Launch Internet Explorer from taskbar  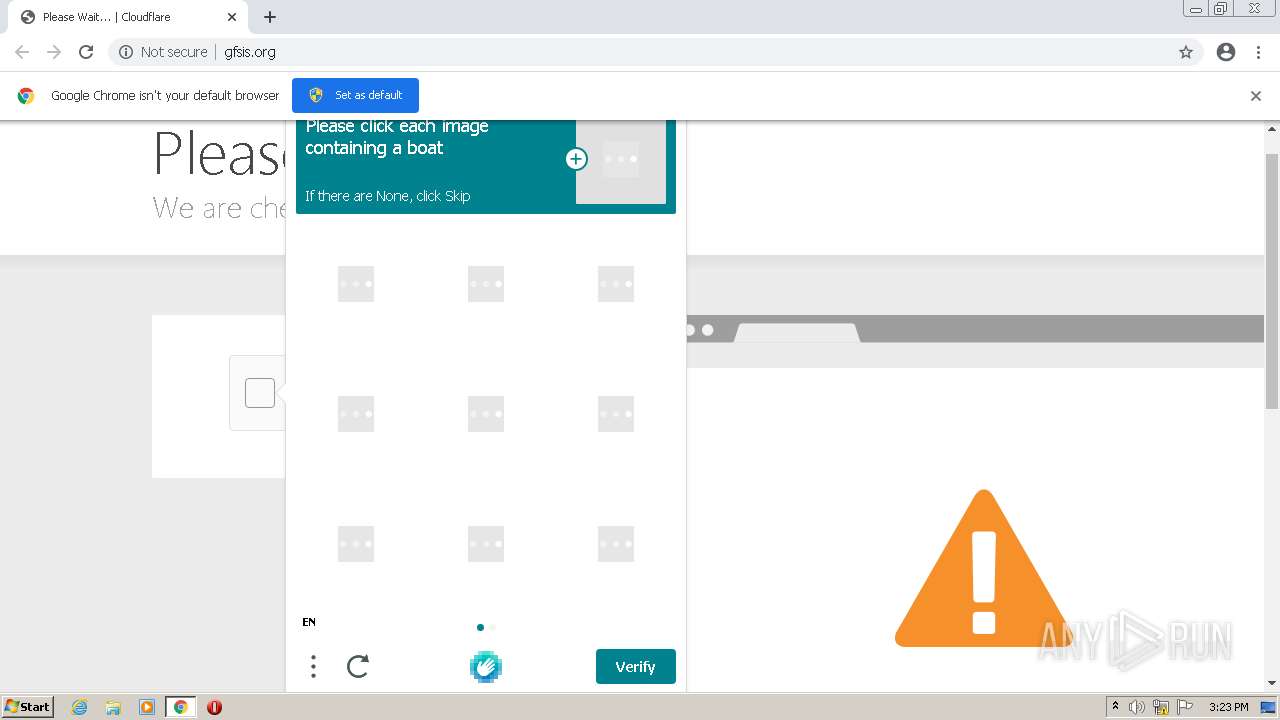80,707
